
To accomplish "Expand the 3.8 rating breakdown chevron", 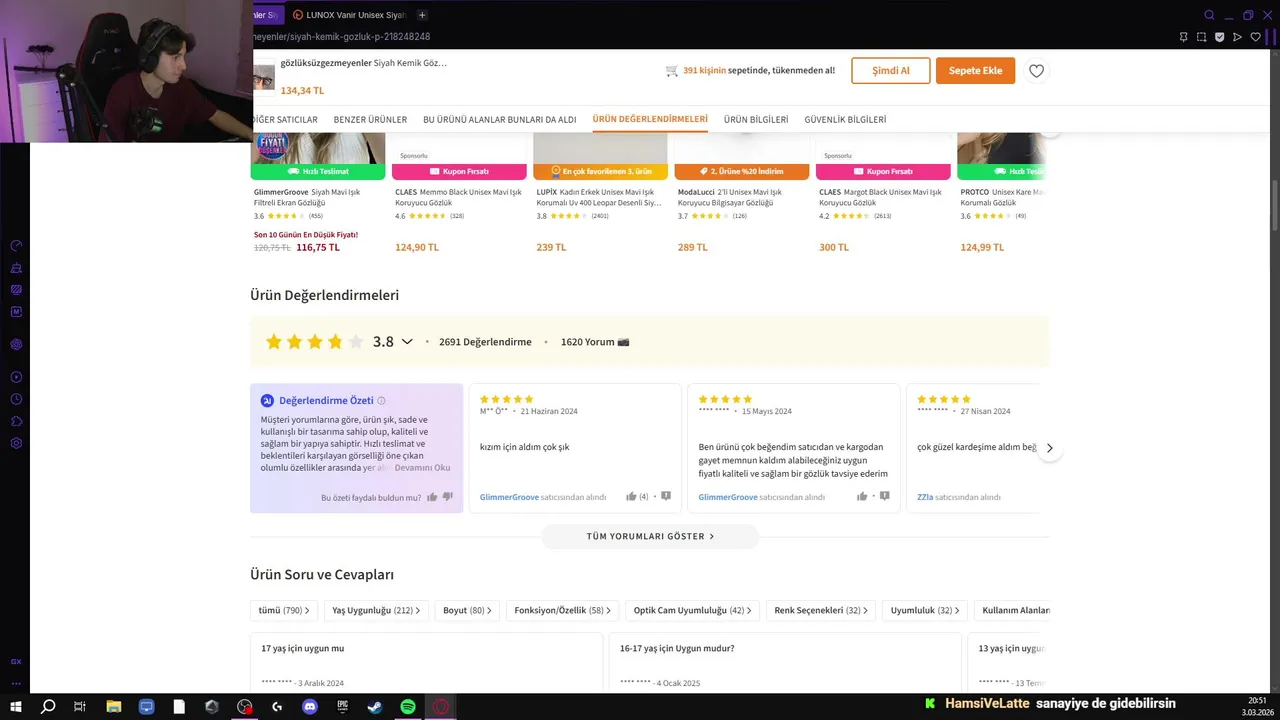I will [x=407, y=342].
